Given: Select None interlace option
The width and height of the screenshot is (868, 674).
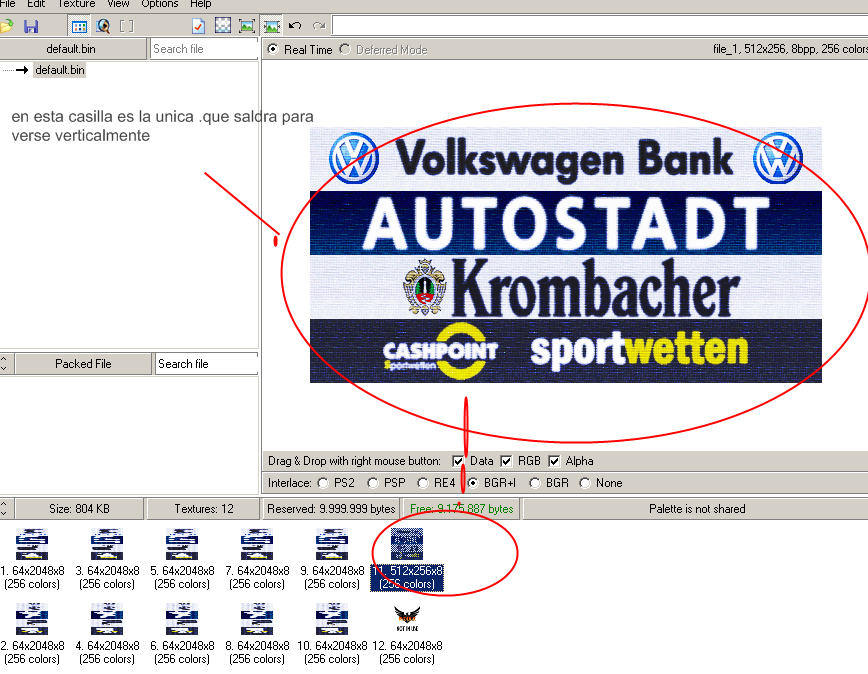Looking at the screenshot, I should click(x=585, y=483).
